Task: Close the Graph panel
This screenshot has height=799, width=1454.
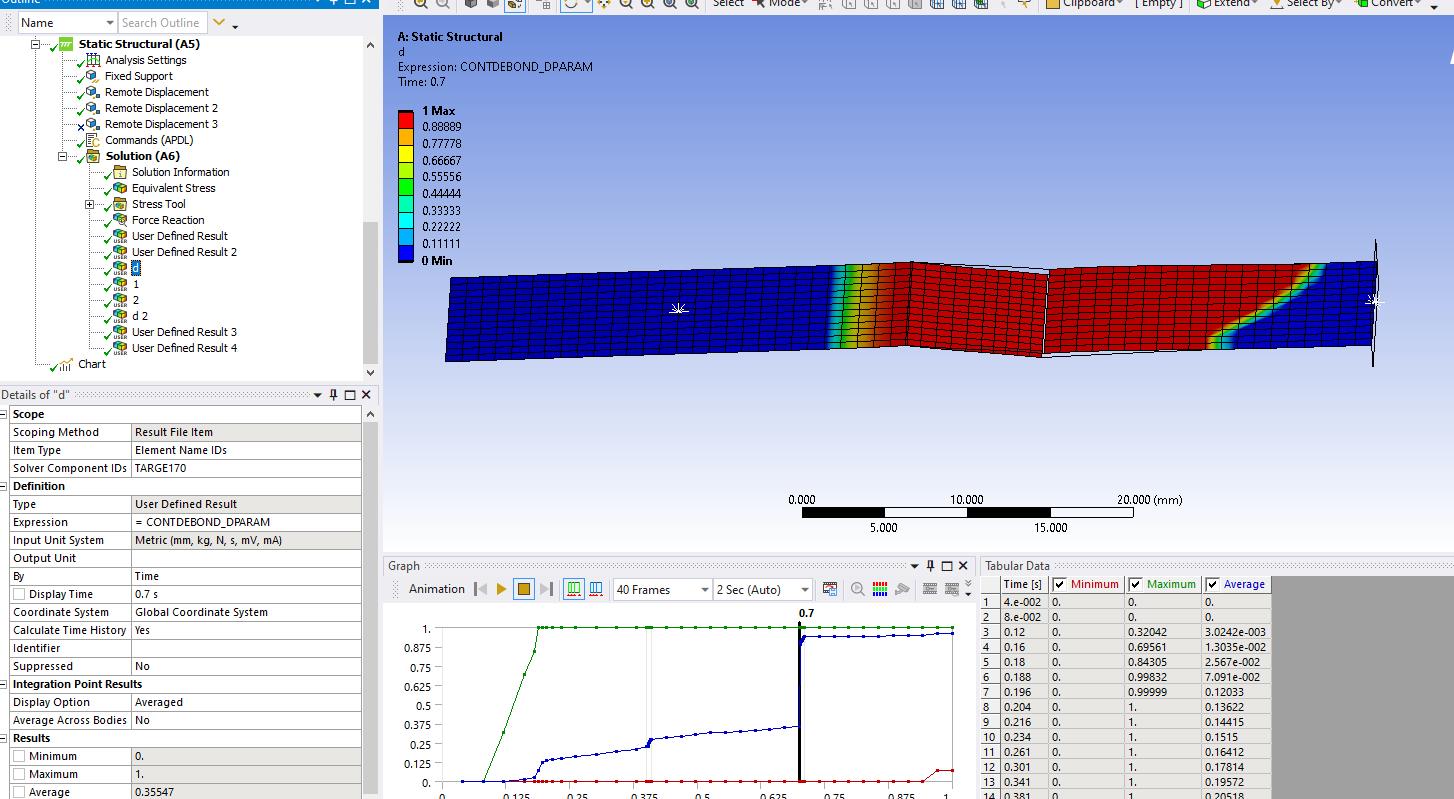Action: point(963,566)
